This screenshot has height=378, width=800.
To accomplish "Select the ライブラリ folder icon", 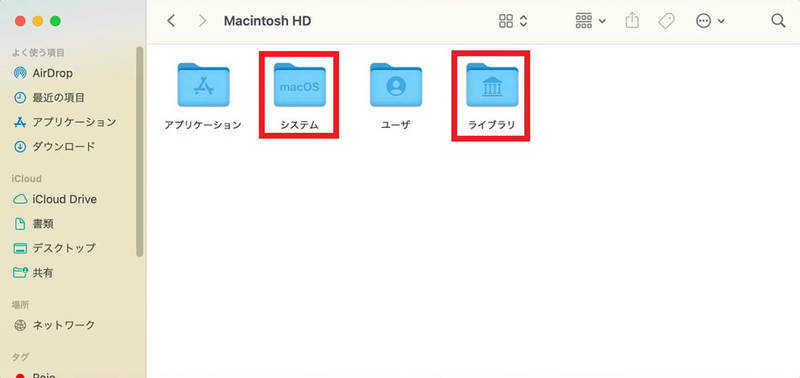I will click(492, 84).
